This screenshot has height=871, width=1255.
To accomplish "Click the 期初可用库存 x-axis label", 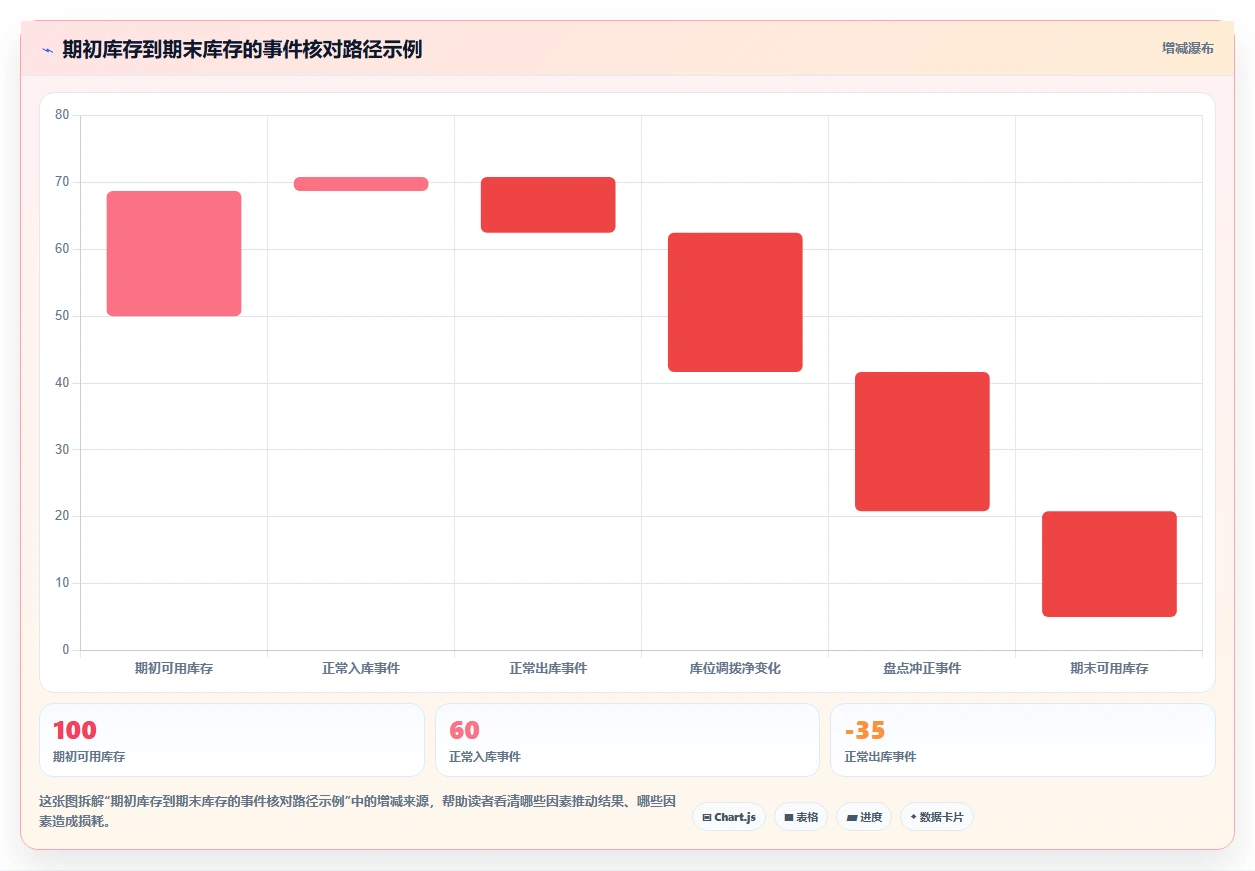I will click(174, 668).
